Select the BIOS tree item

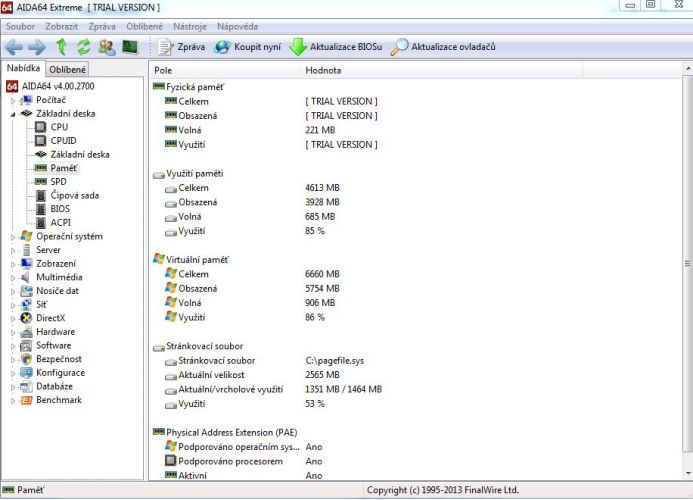pos(53,209)
